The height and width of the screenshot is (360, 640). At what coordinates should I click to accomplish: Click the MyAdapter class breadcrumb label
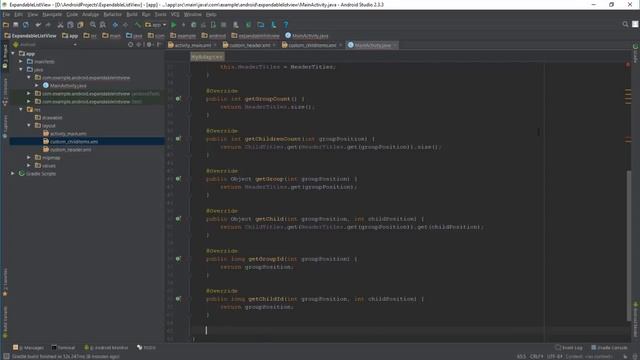[207, 57]
